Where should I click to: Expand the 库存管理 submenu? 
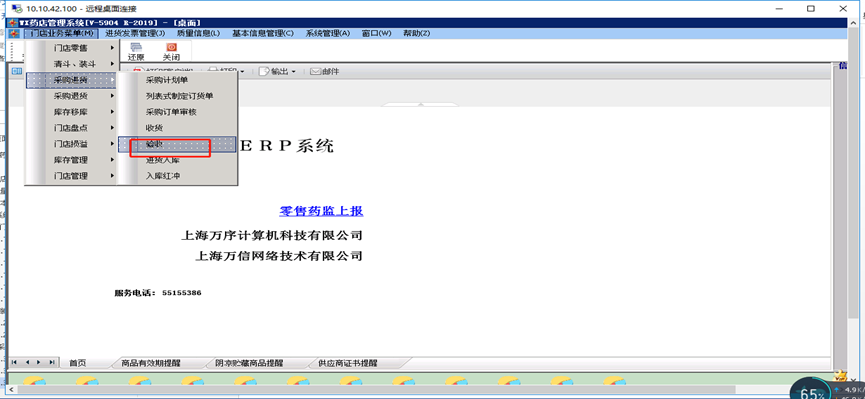[72, 160]
